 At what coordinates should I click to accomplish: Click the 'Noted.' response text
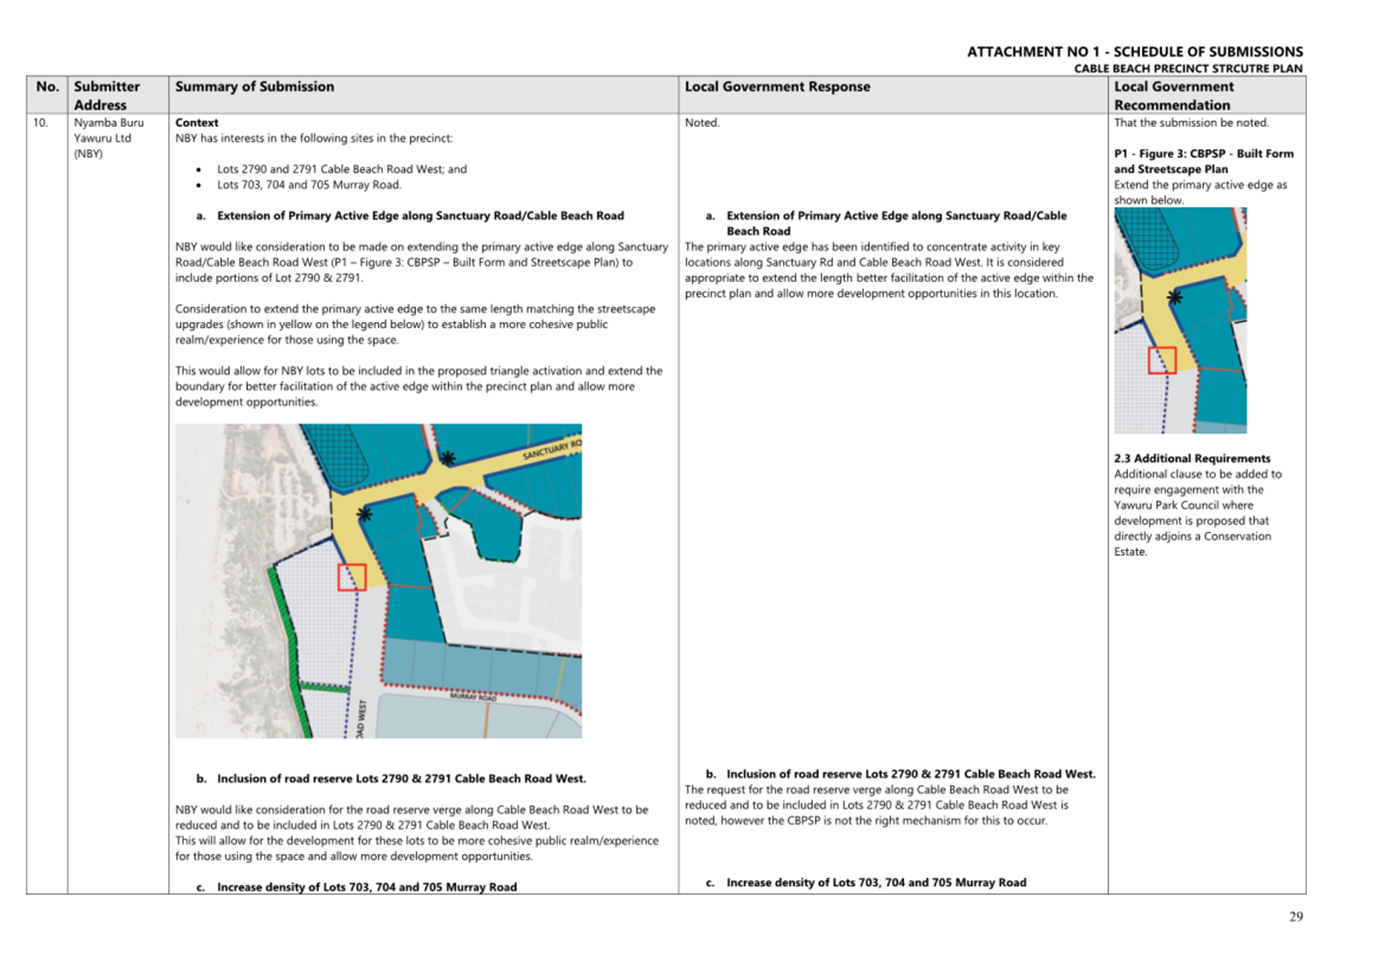(702, 123)
